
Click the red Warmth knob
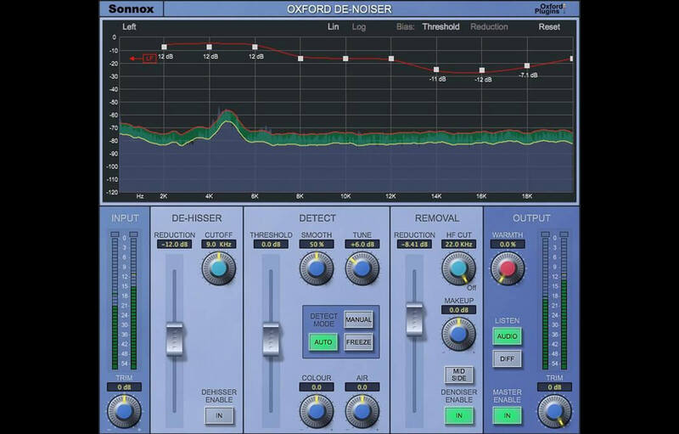click(x=508, y=269)
